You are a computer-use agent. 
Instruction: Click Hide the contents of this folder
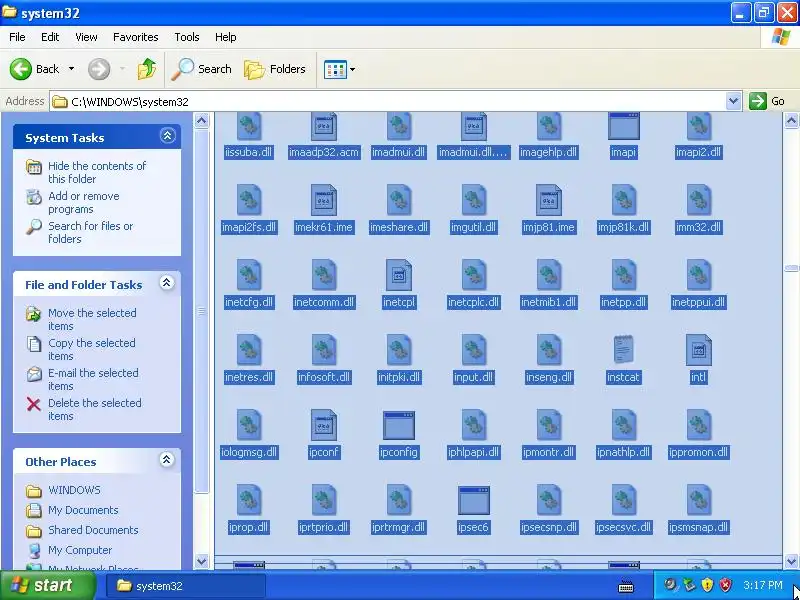tap(97, 172)
